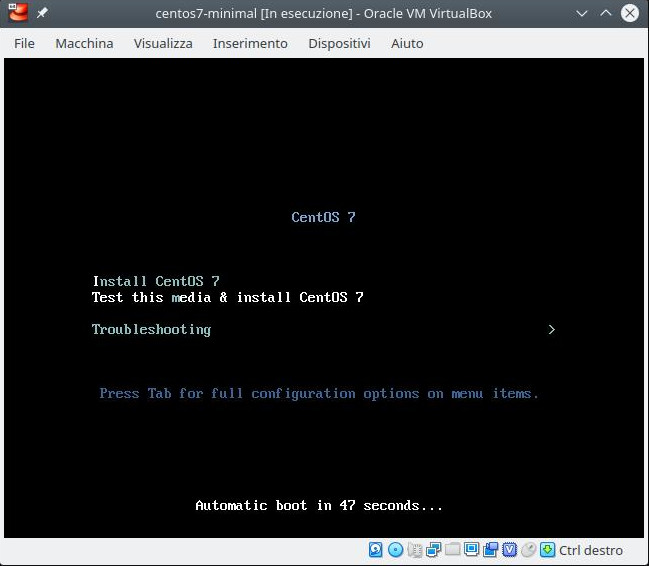649x566 pixels.
Task: Click the hard disk activity status icon
Action: pyautogui.click(x=376, y=550)
